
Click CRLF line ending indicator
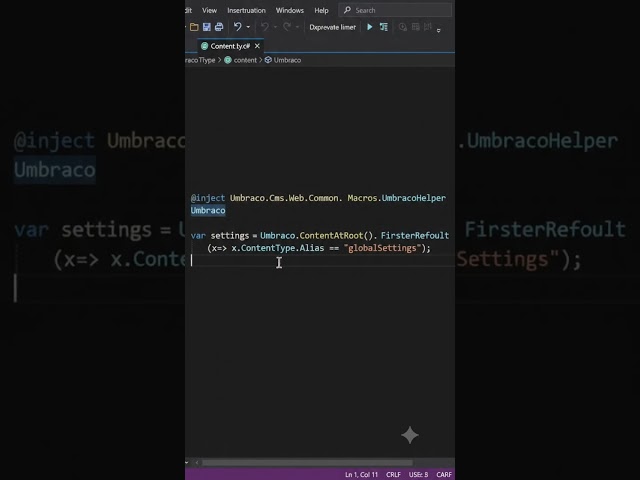[x=393, y=475]
